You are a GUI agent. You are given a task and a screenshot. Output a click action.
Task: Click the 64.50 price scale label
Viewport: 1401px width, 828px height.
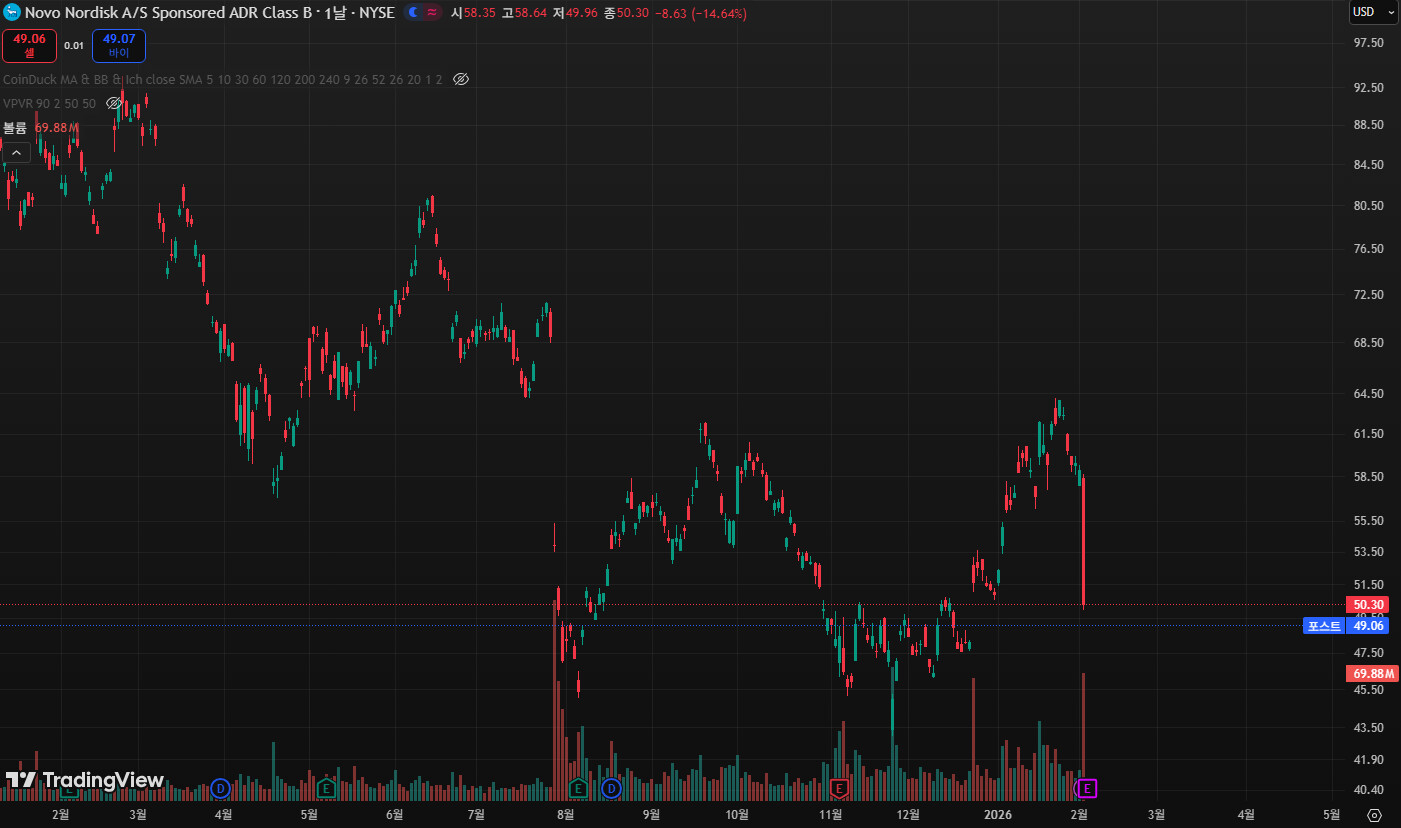[1368, 394]
